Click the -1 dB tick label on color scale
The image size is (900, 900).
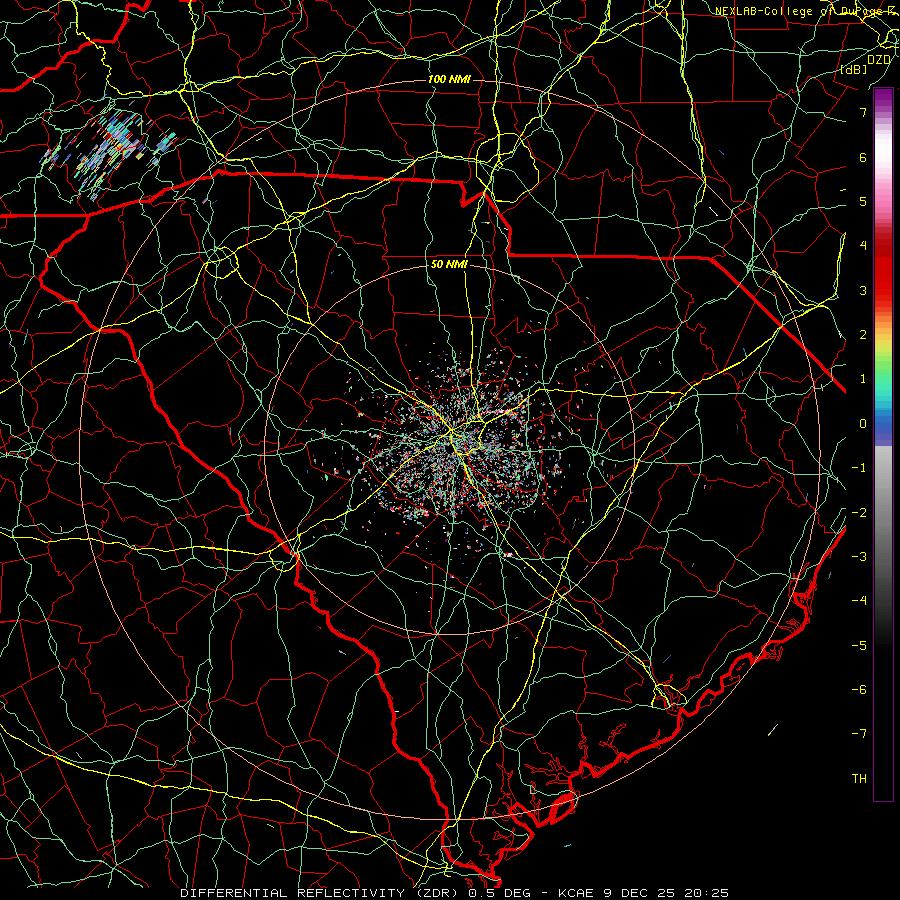click(x=859, y=468)
